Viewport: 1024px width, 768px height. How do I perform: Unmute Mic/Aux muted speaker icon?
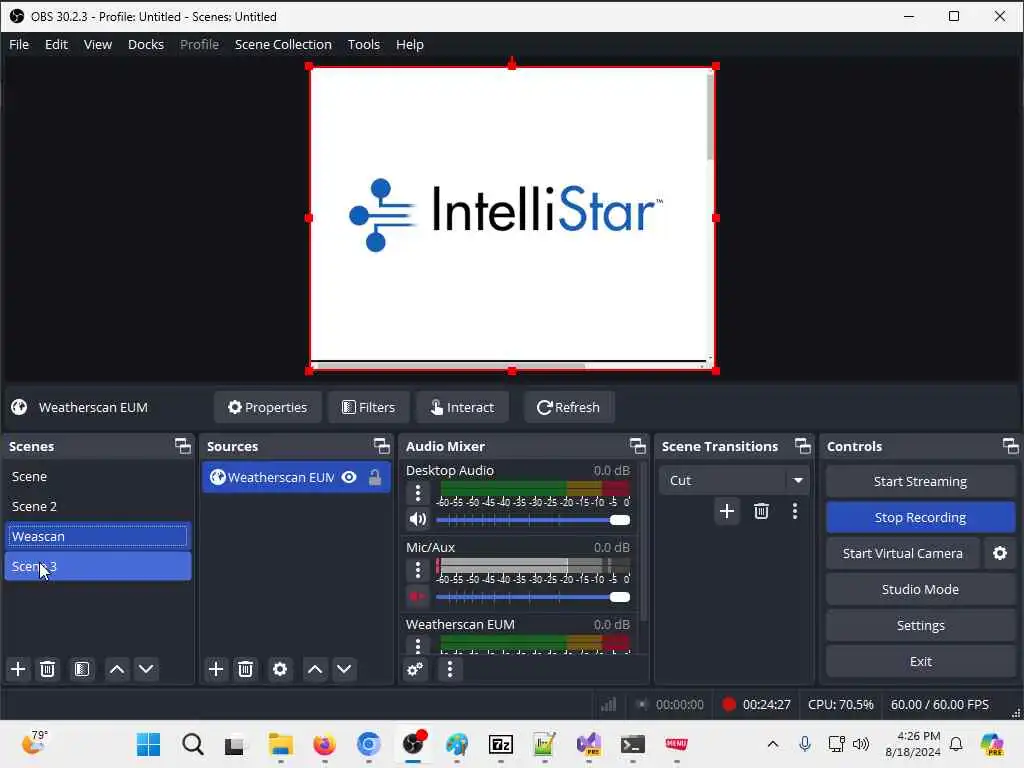tap(418, 596)
